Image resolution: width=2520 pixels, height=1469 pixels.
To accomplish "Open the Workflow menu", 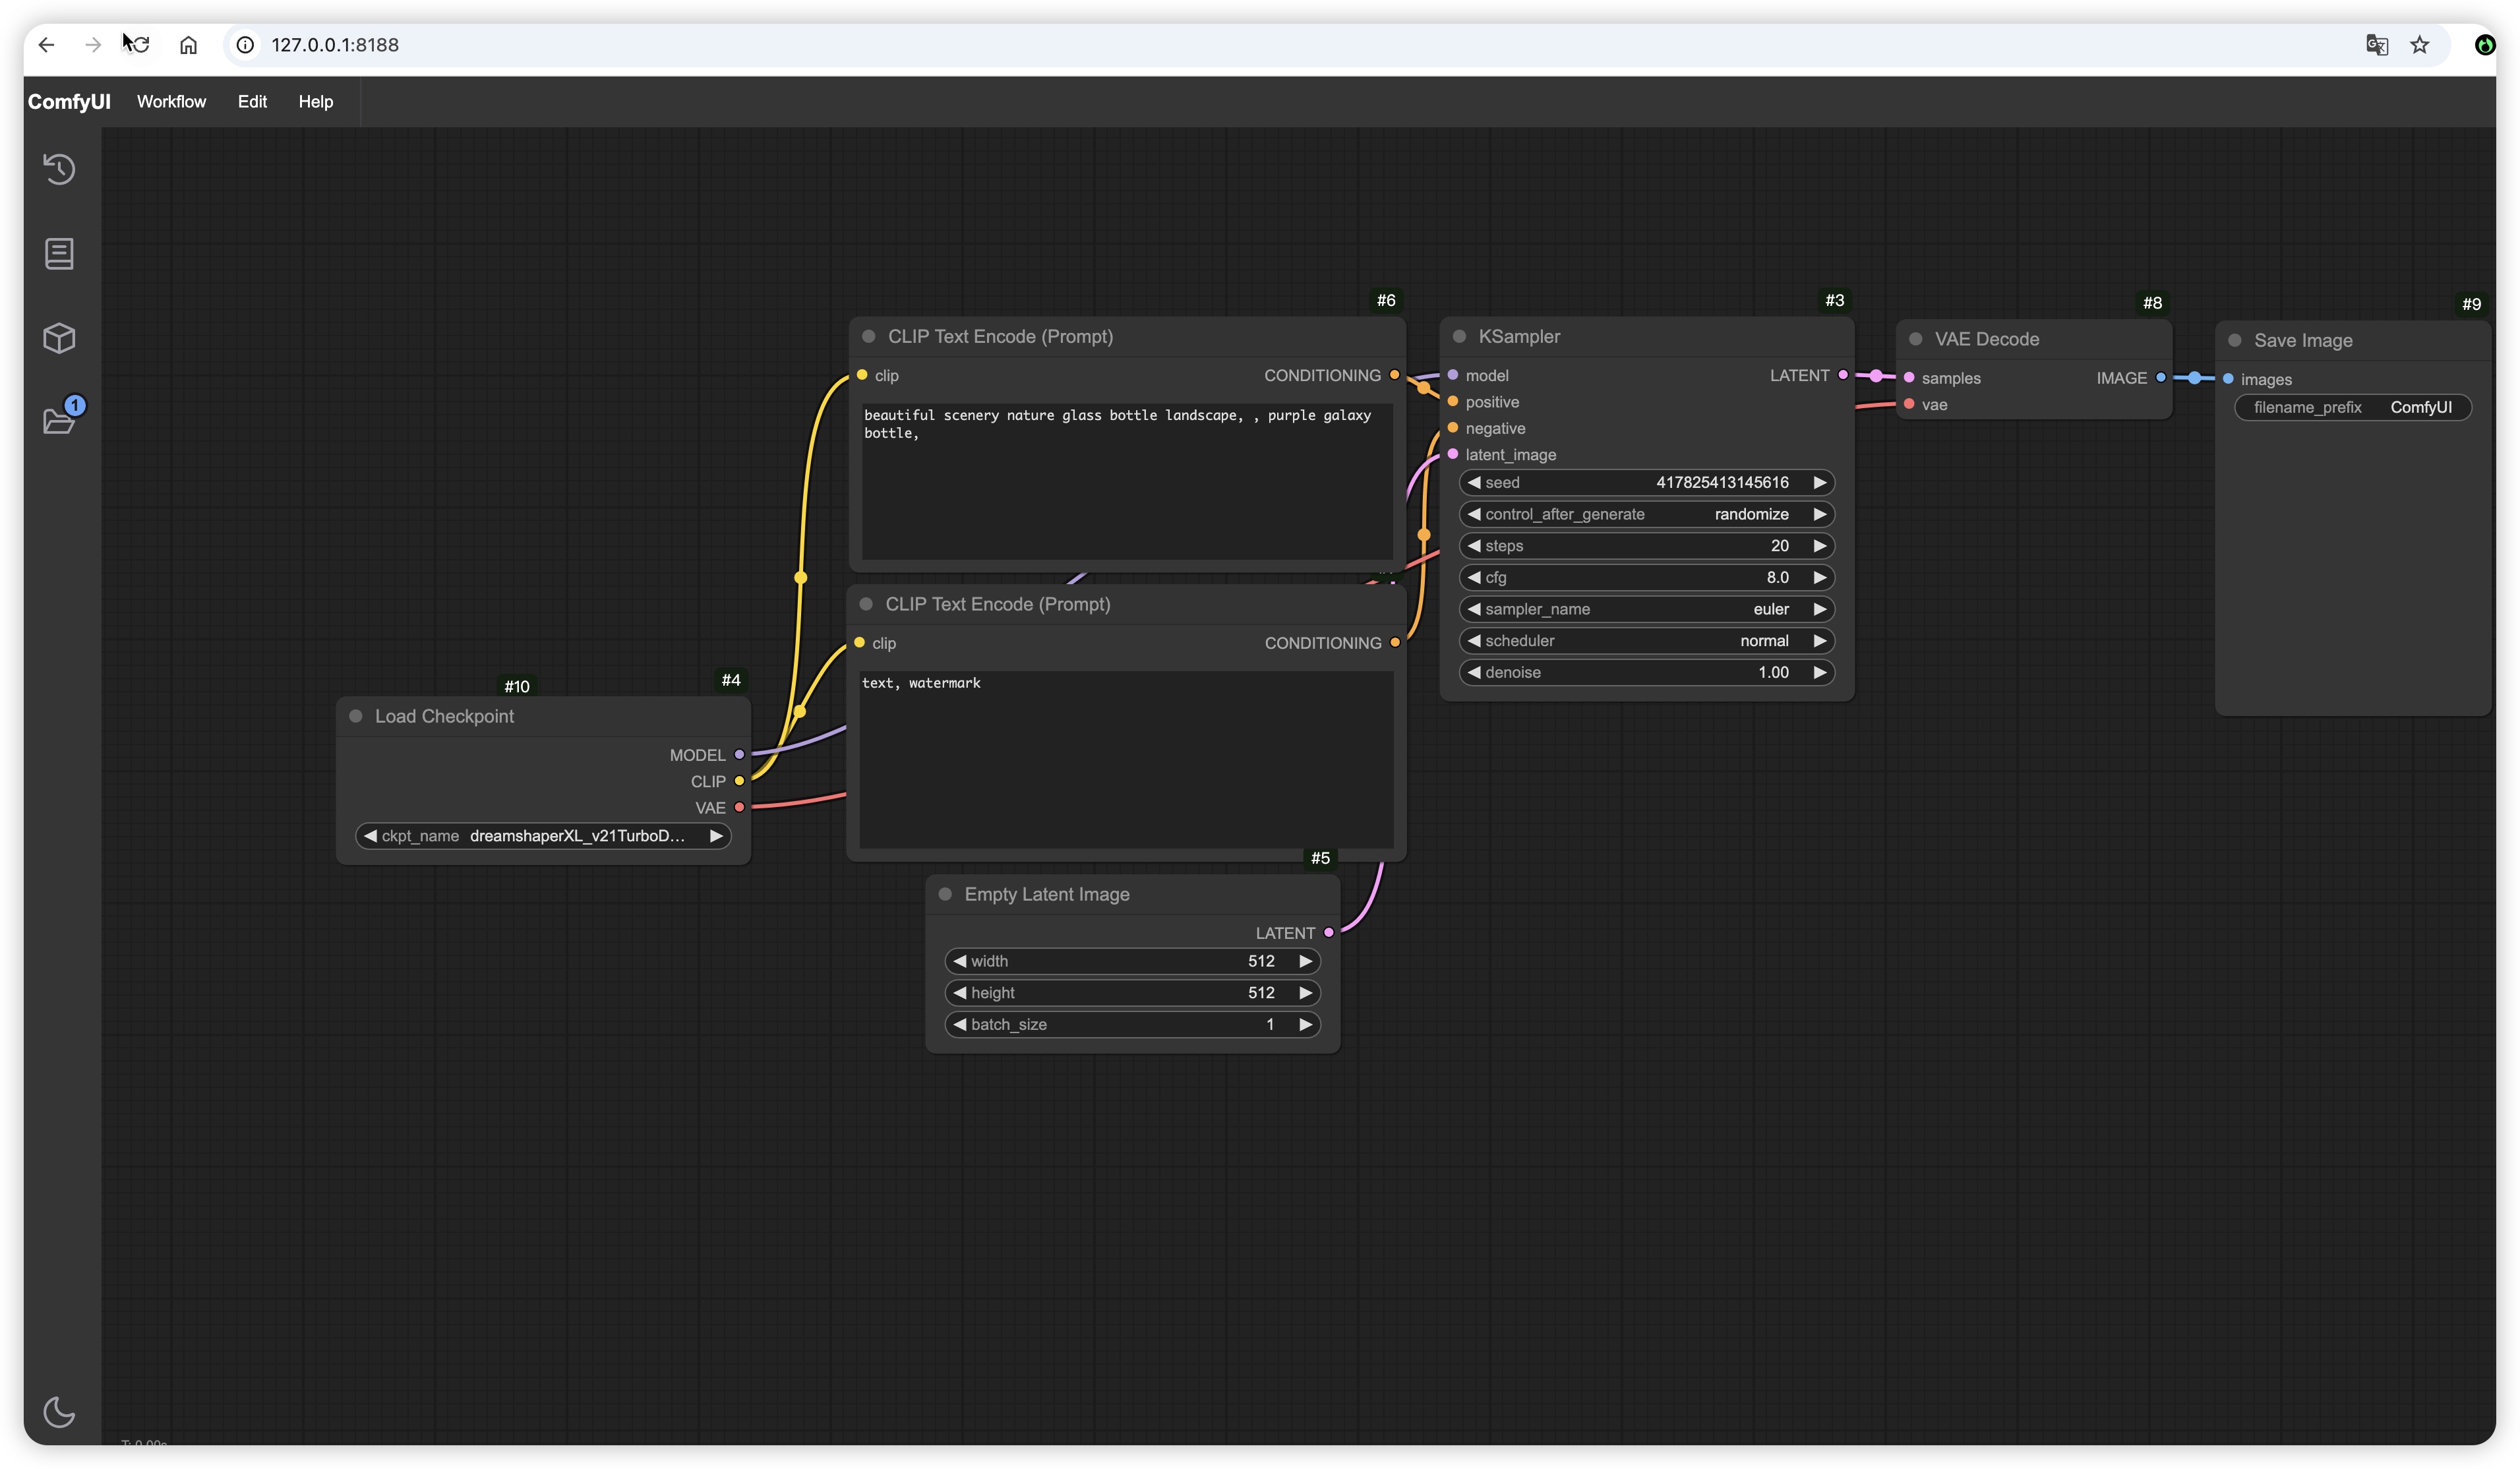I will pyautogui.click(x=171, y=101).
